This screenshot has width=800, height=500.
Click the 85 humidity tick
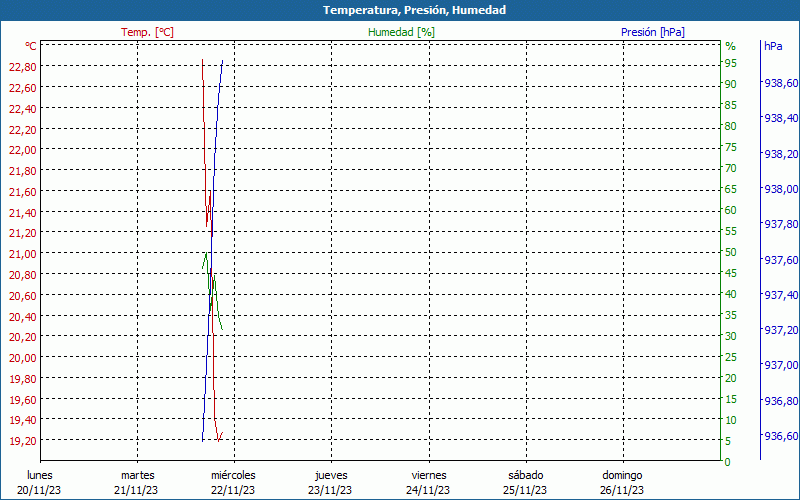click(731, 105)
